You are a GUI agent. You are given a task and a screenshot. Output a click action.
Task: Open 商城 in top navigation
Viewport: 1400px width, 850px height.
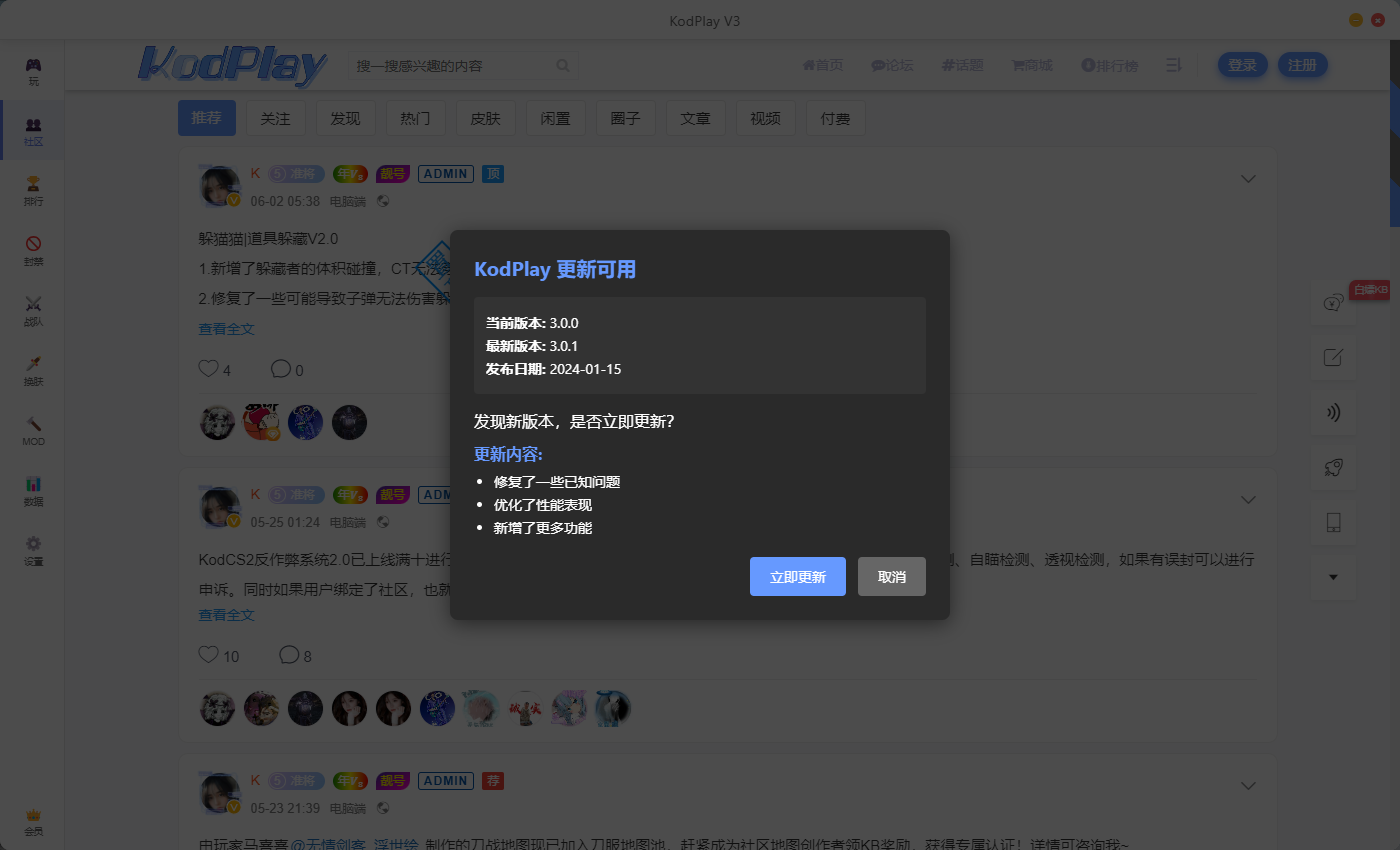pyautogui.click(x=1032, y=65)
